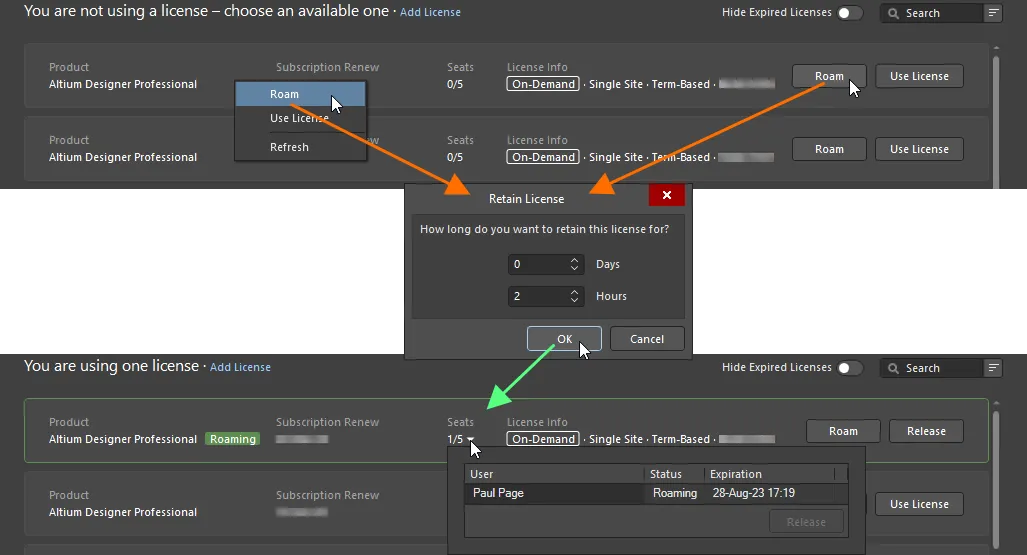
Task: Click search magnifier icon in bottom panel
Action: pyautogui.click(x=893, y=368)
